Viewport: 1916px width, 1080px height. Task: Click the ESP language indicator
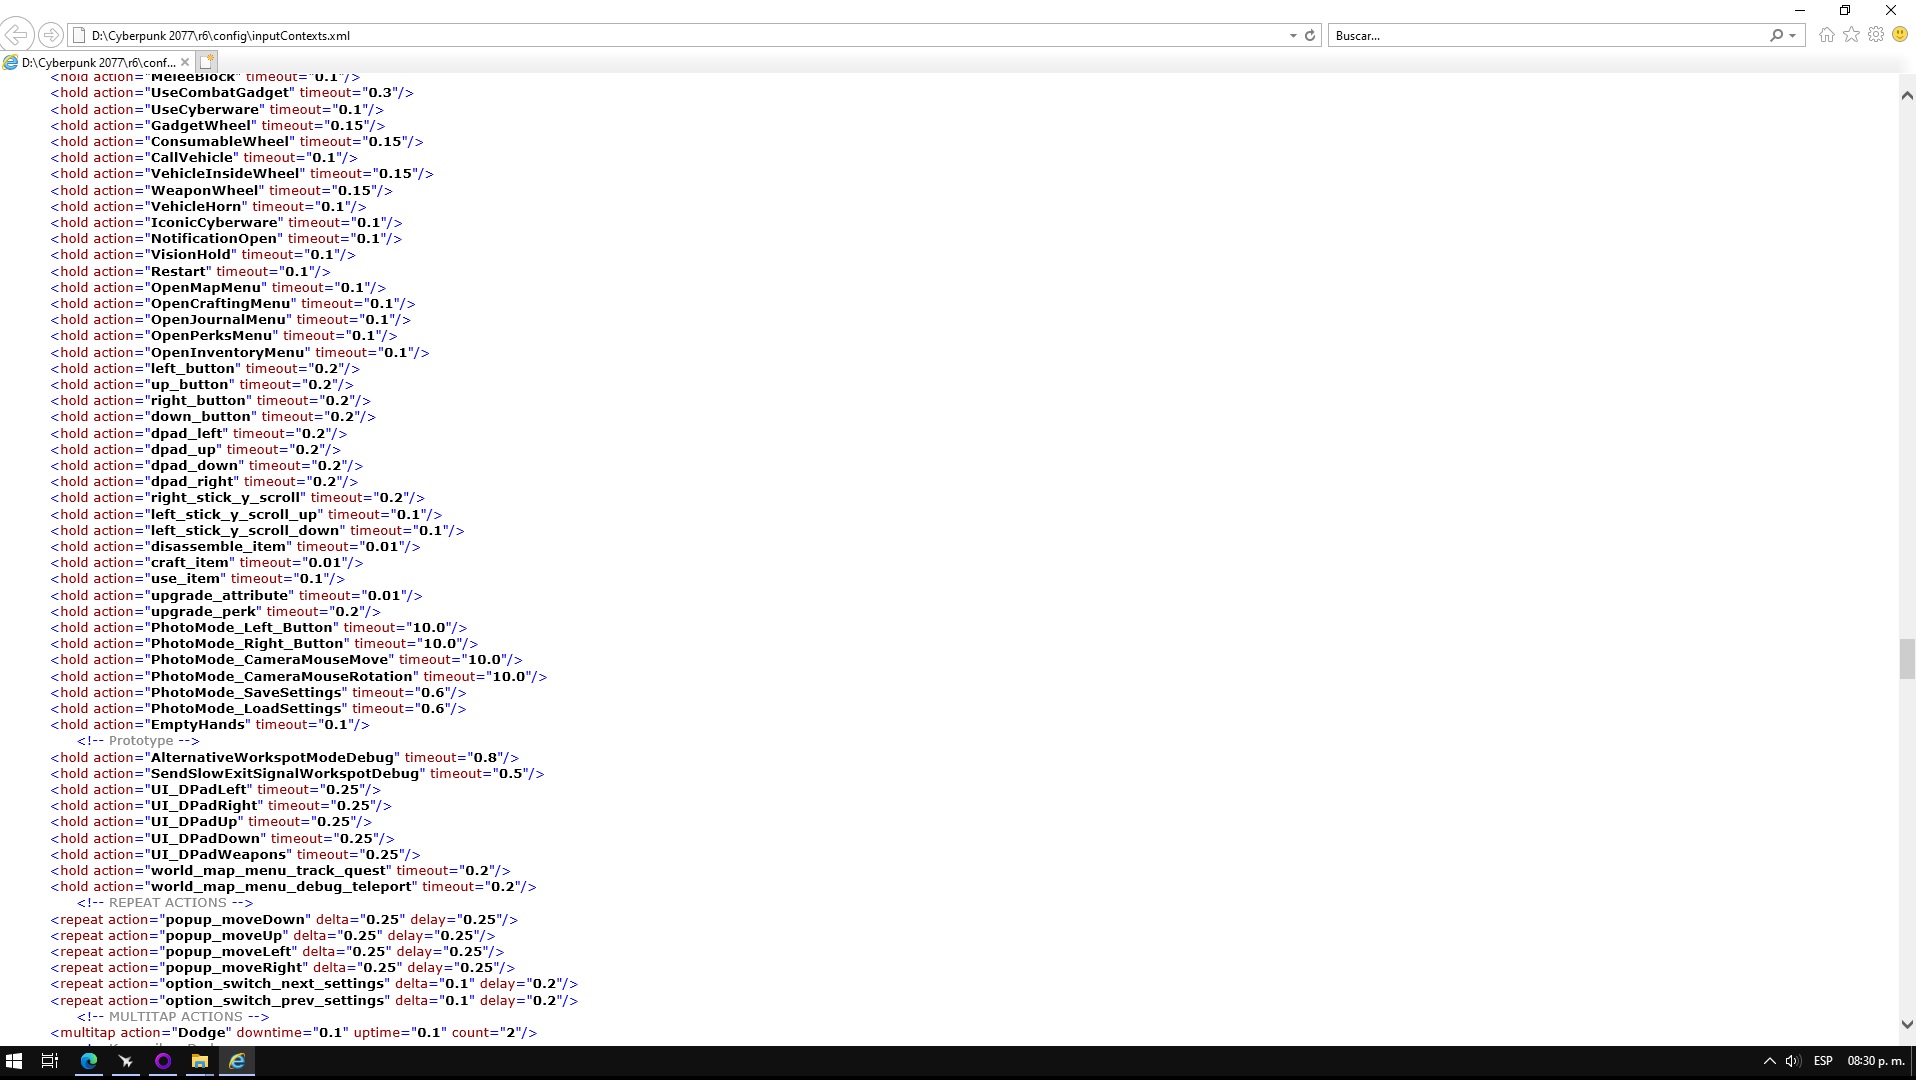point(1822,1061)
